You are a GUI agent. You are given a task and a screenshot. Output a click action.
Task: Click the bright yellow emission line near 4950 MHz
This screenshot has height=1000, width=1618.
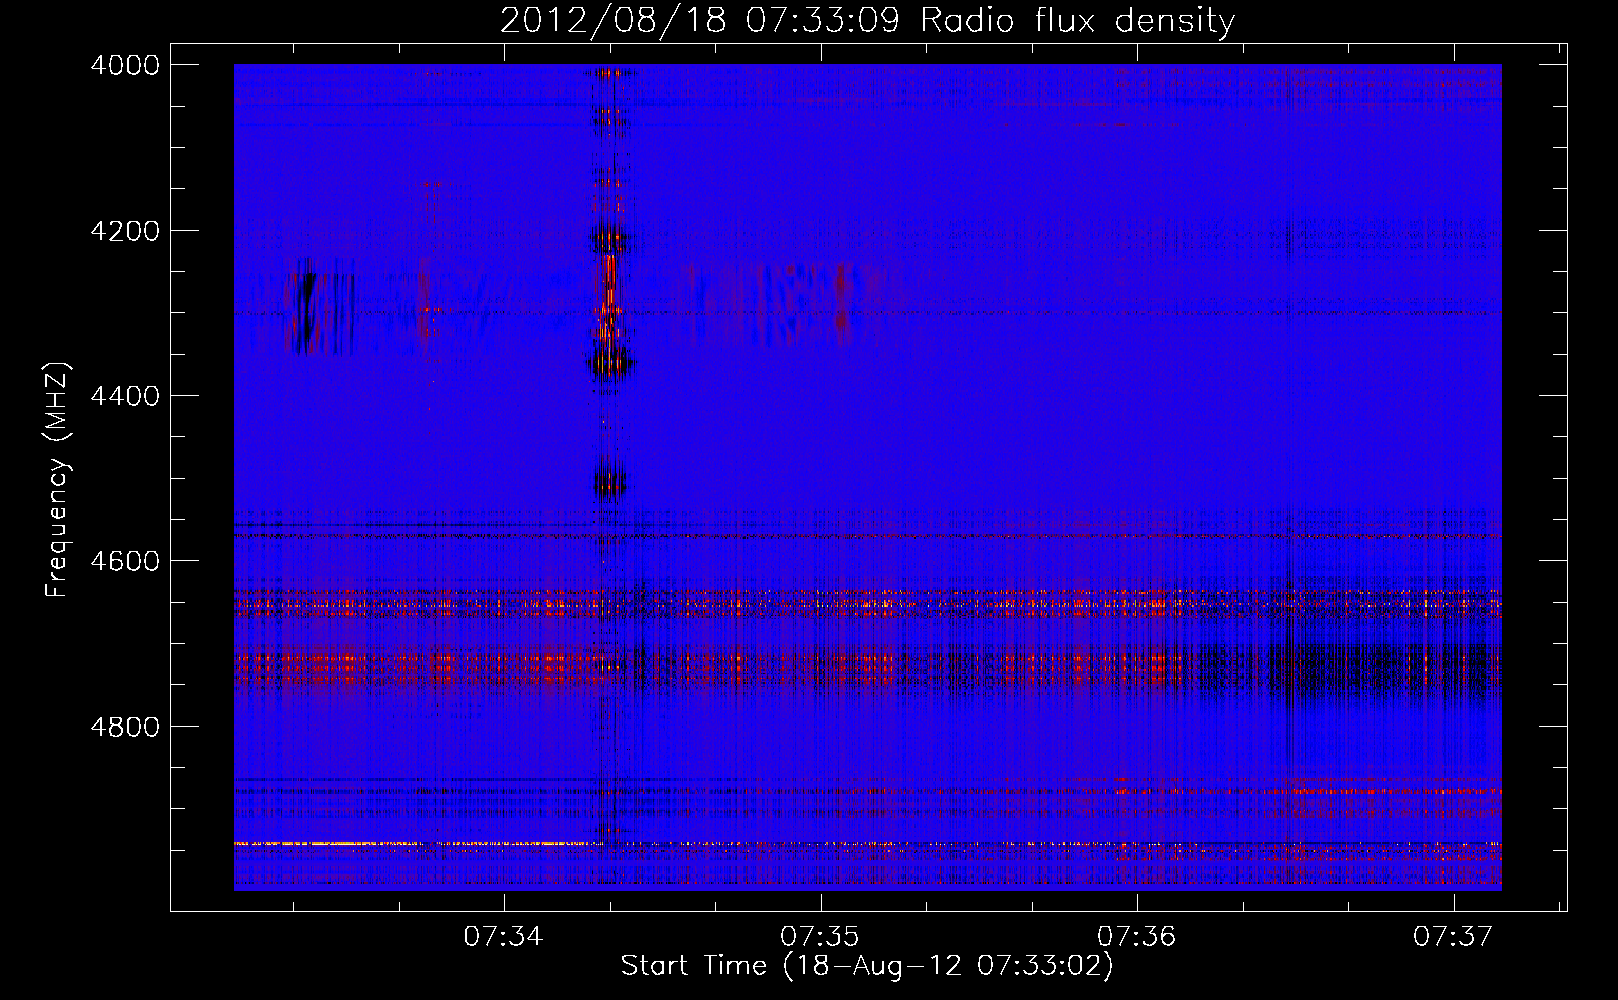click(418, 844)
